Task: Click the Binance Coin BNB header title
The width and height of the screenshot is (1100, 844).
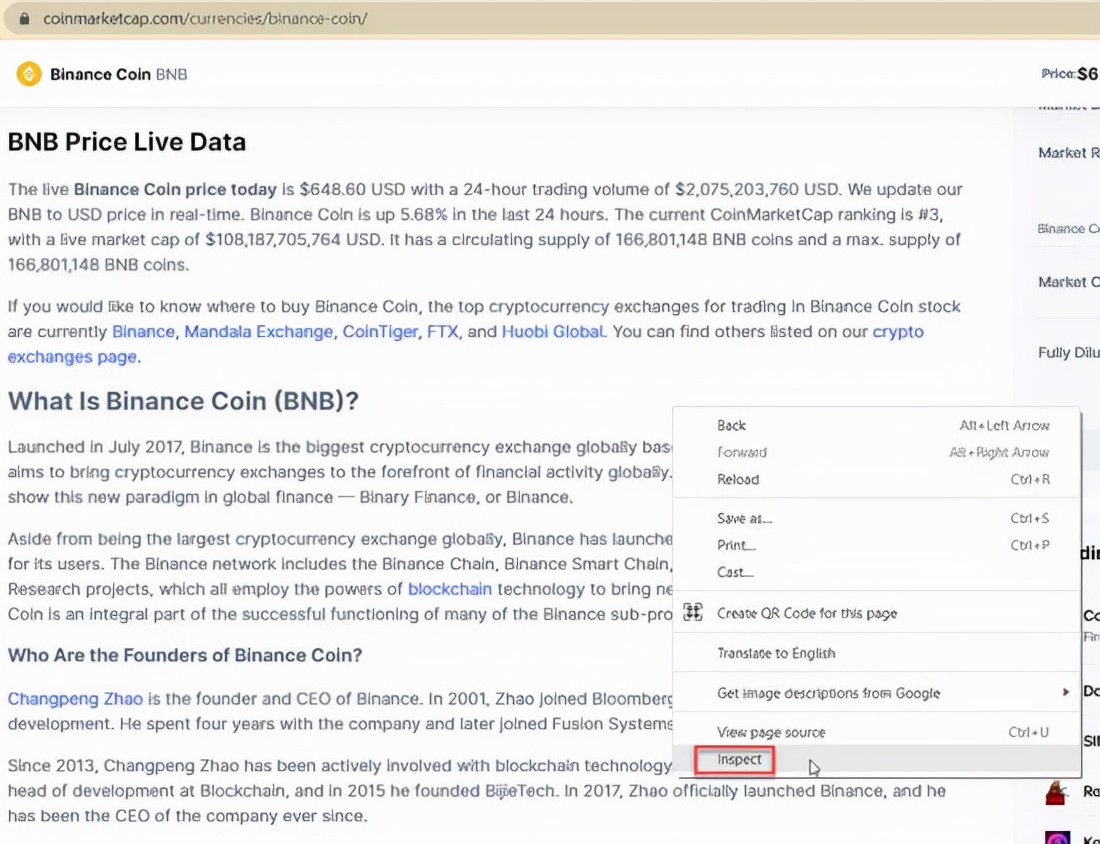Action: pos(119,74)
